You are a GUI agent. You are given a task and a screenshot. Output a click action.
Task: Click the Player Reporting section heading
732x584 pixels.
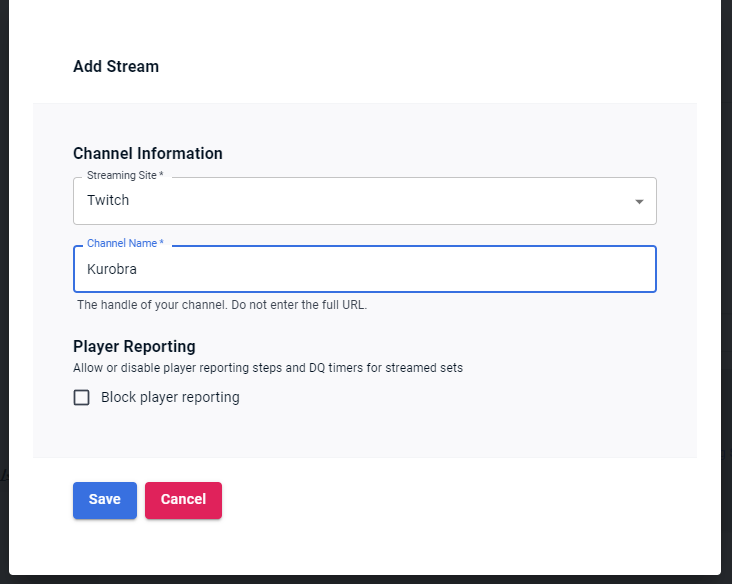coord(134,347)
